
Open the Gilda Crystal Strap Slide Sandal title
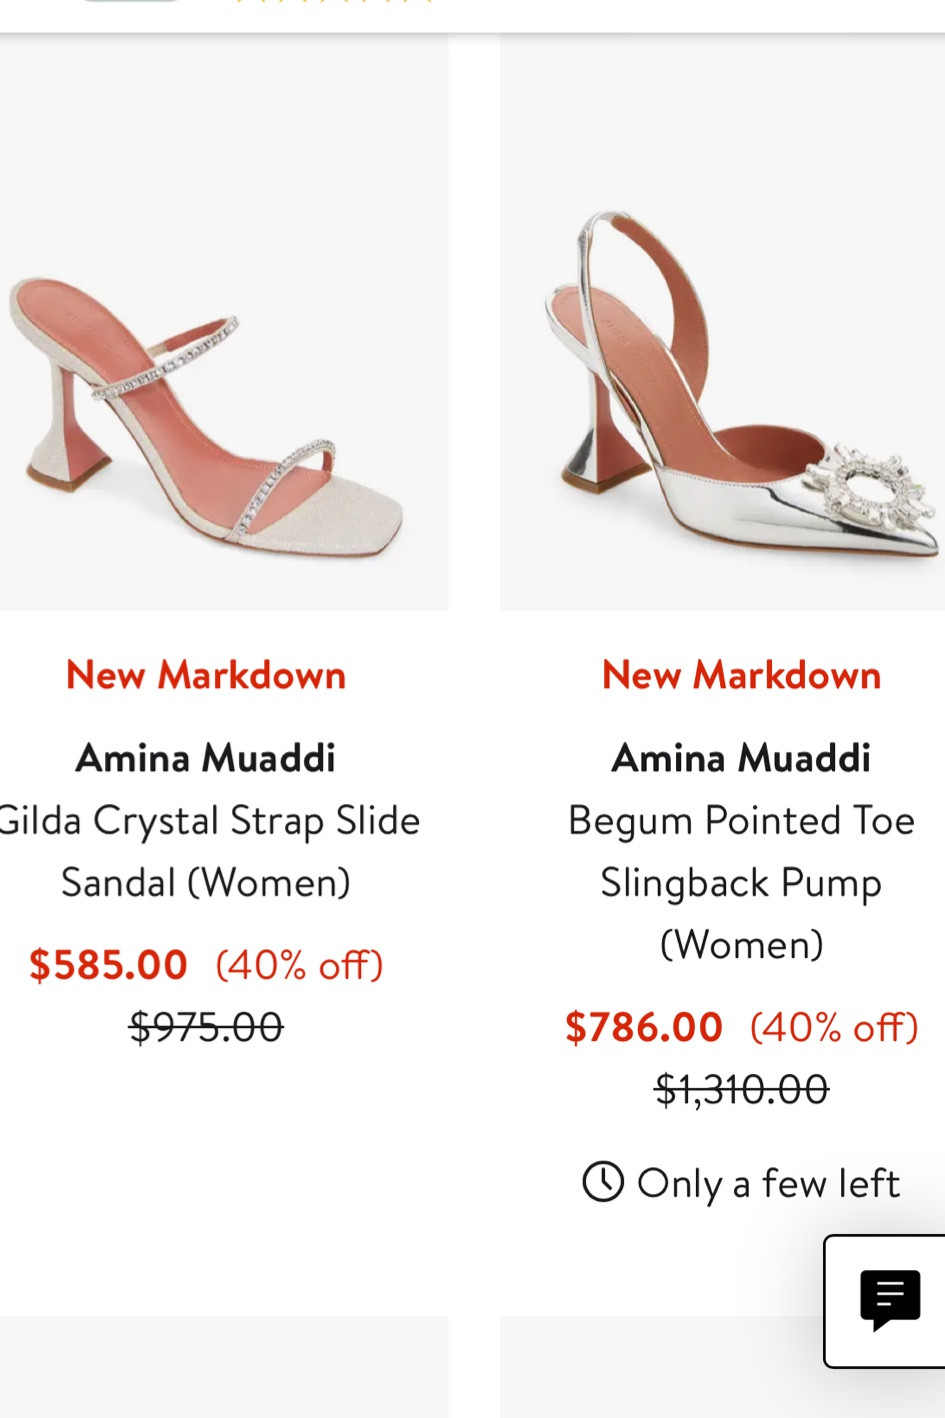(206, 850)
